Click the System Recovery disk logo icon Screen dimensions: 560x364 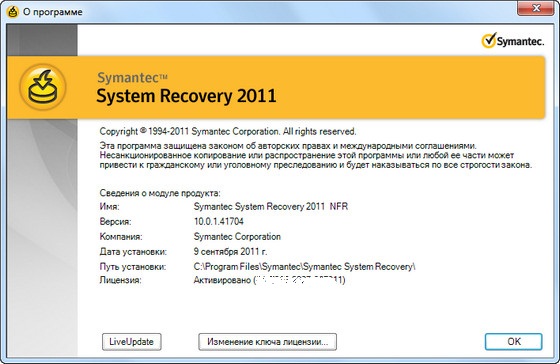(x=43, y=87)
